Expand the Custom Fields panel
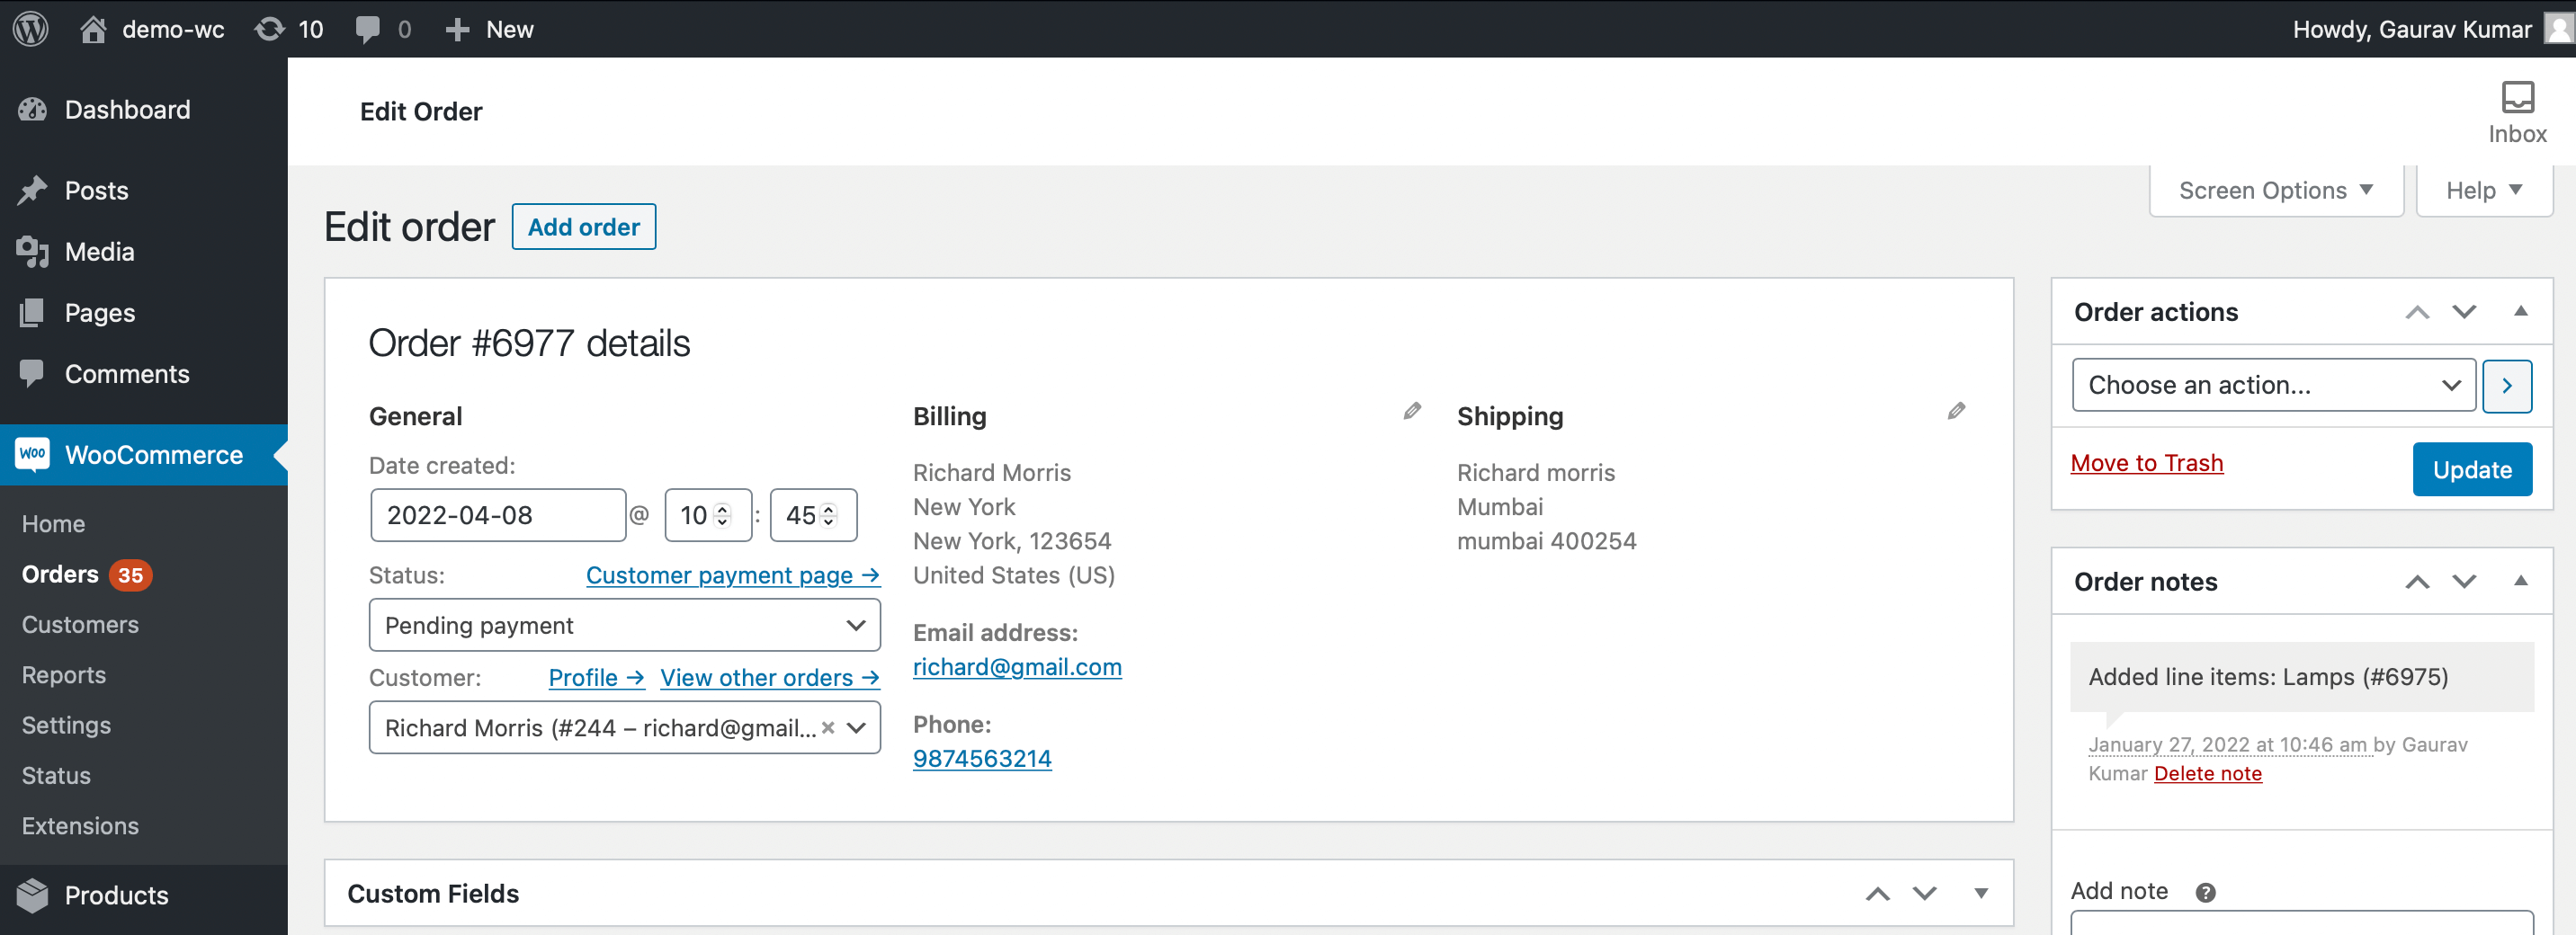This screenshot has width=2576, height=935. [1982, 893]
